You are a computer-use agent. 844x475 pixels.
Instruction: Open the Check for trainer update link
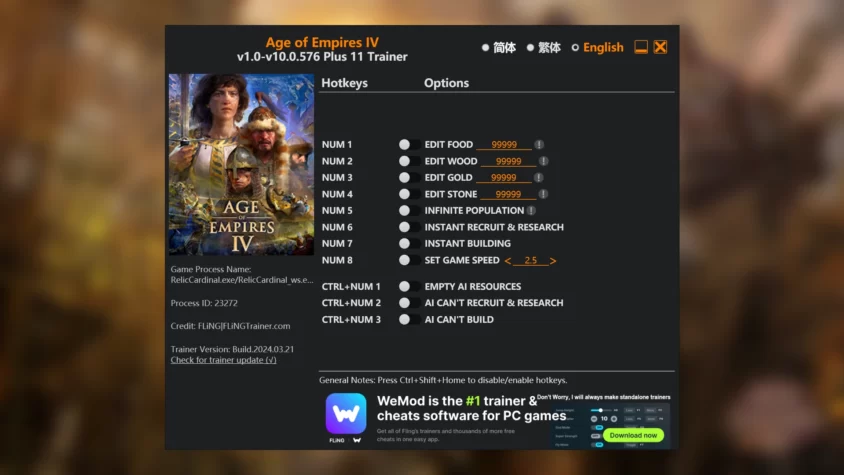223,360
